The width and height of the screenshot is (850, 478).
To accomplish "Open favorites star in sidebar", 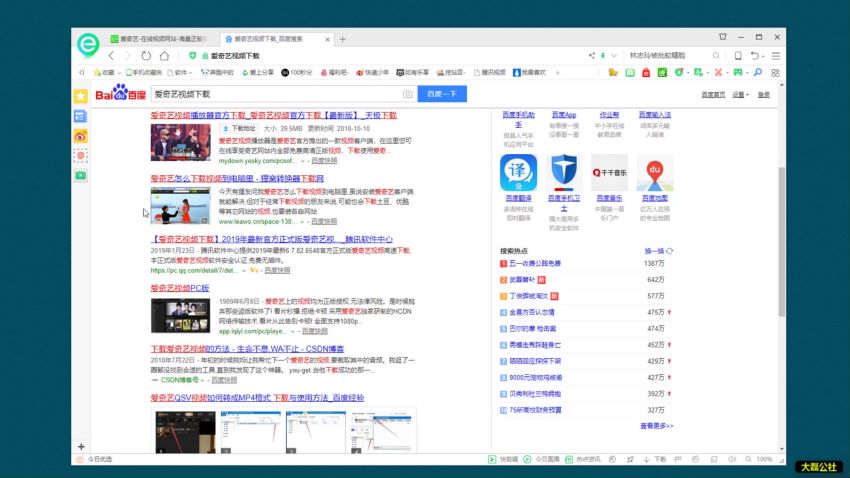I will coord(81,96).
